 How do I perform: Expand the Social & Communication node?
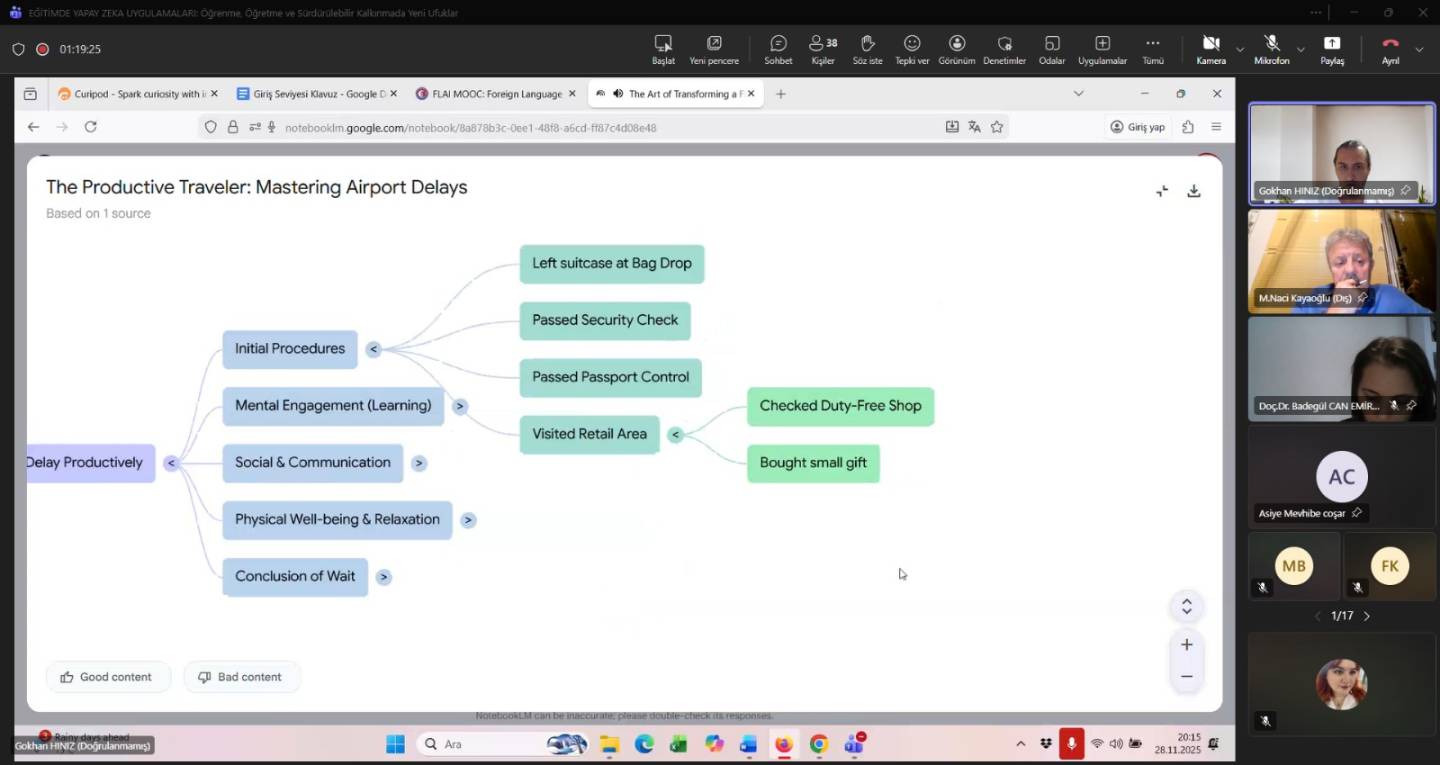(x=419, y=463)
